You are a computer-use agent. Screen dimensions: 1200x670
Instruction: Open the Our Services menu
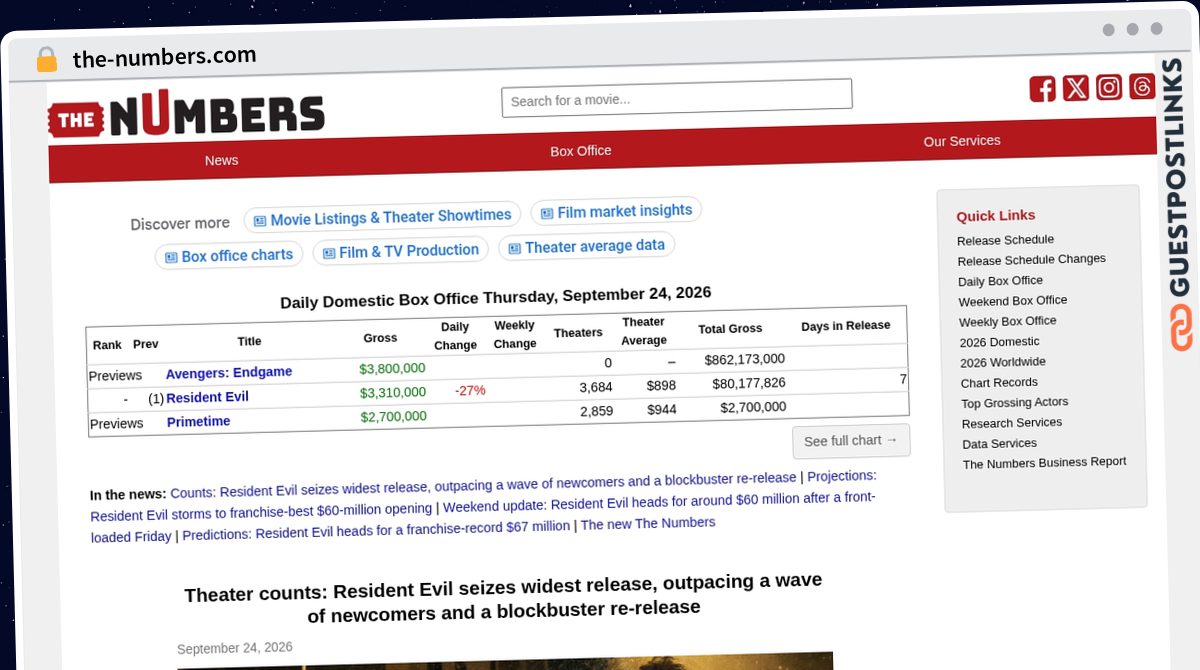tap(961, 141)
